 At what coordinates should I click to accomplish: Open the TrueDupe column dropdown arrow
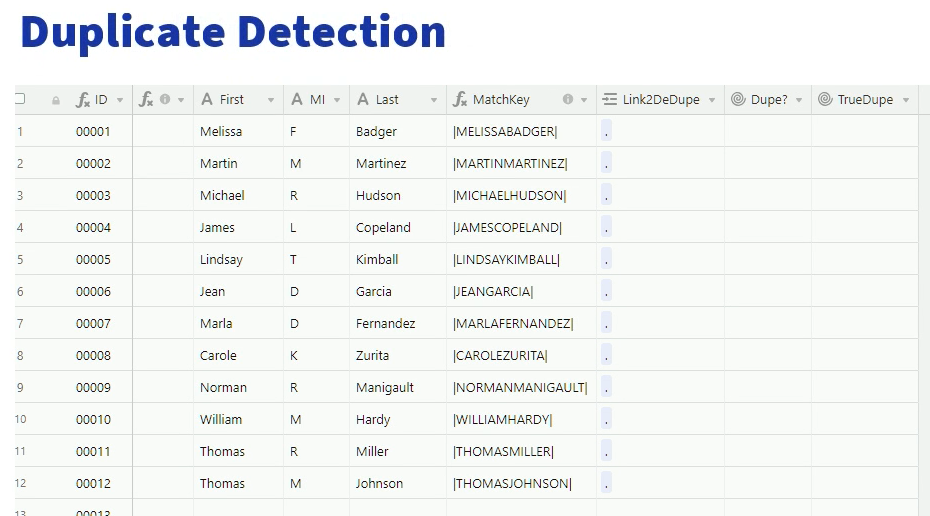coord(906,100)
